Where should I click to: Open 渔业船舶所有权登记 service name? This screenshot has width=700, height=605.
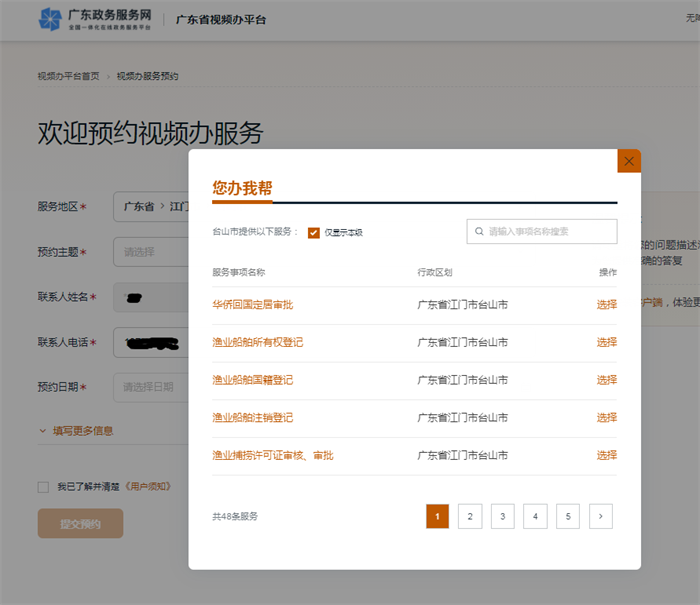257,343
